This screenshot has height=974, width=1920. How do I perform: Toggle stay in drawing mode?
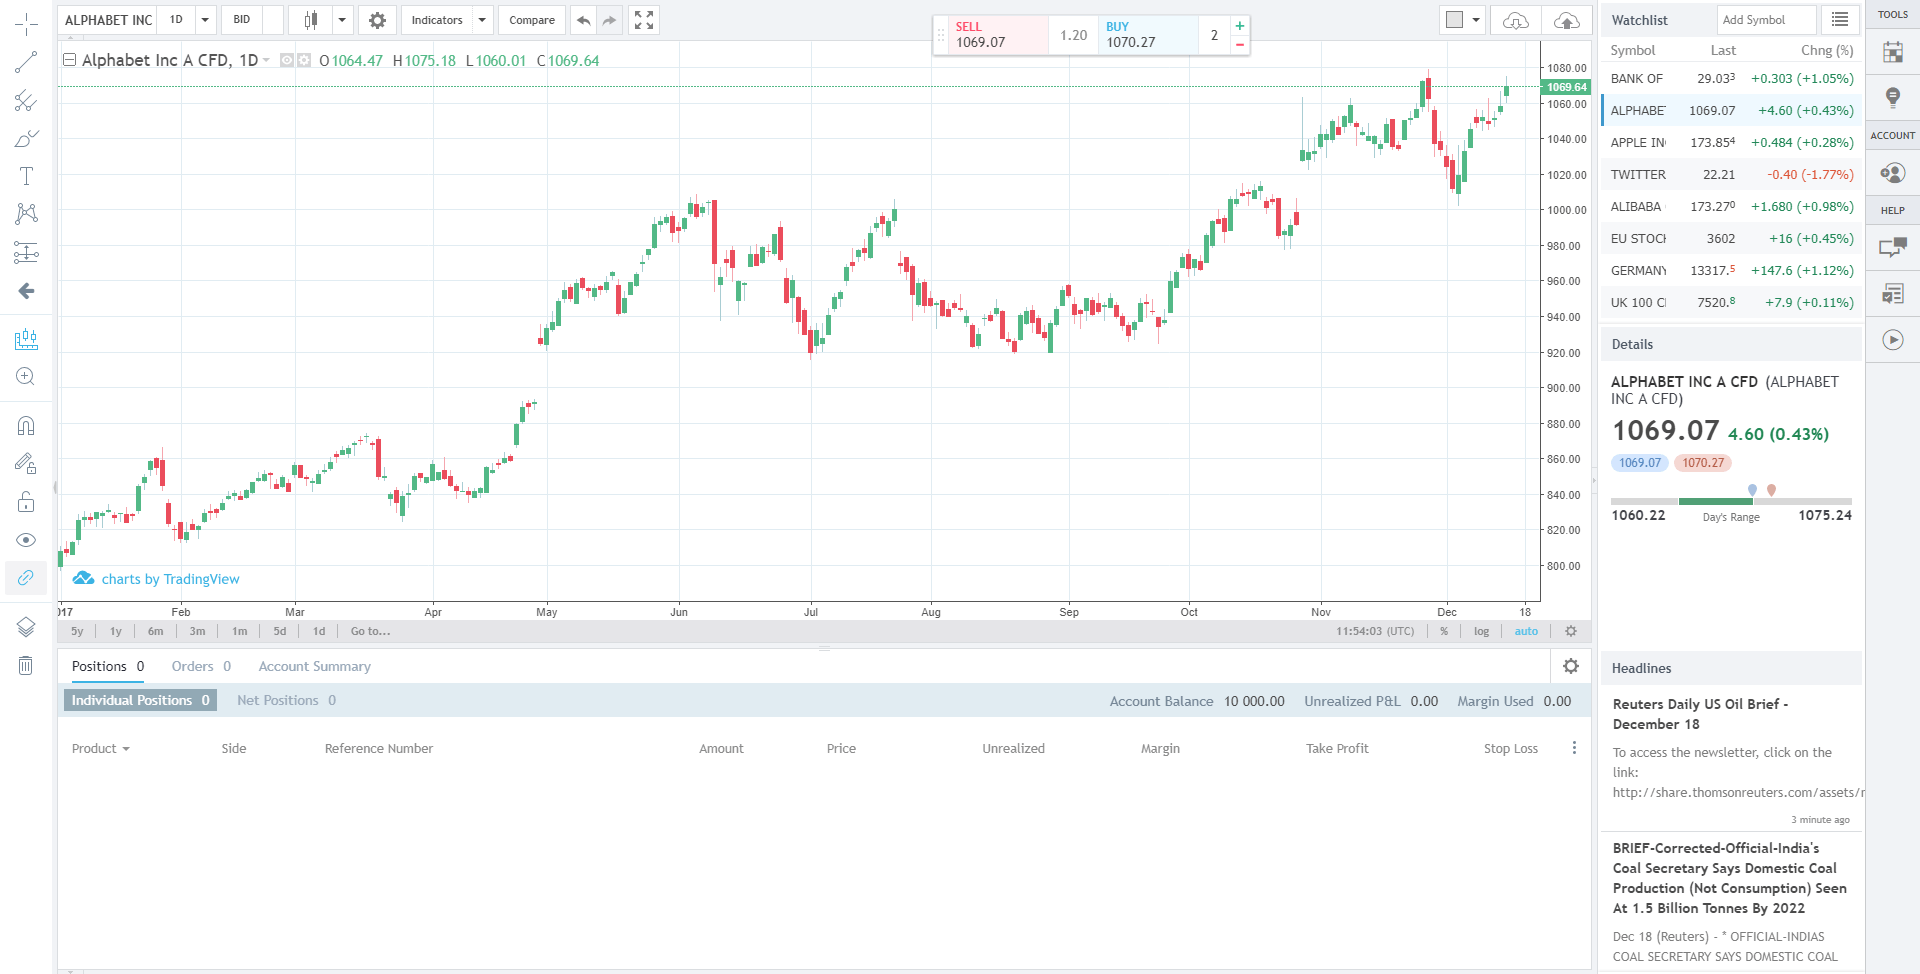(26, 463)
